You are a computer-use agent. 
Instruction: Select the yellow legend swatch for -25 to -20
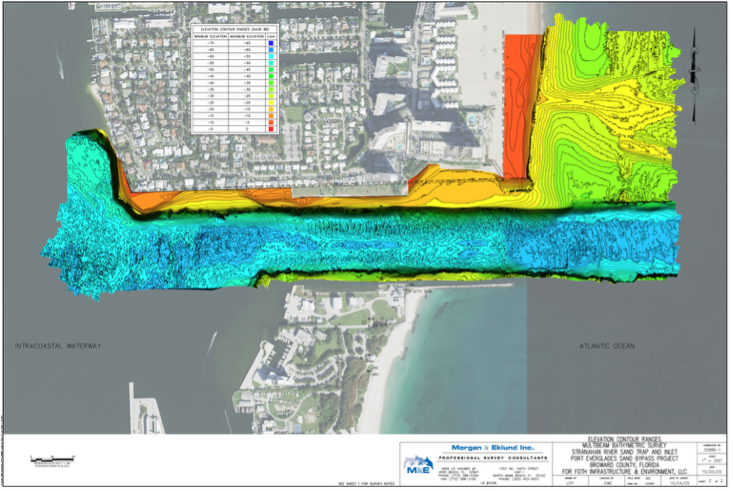(x=271, y=102)
